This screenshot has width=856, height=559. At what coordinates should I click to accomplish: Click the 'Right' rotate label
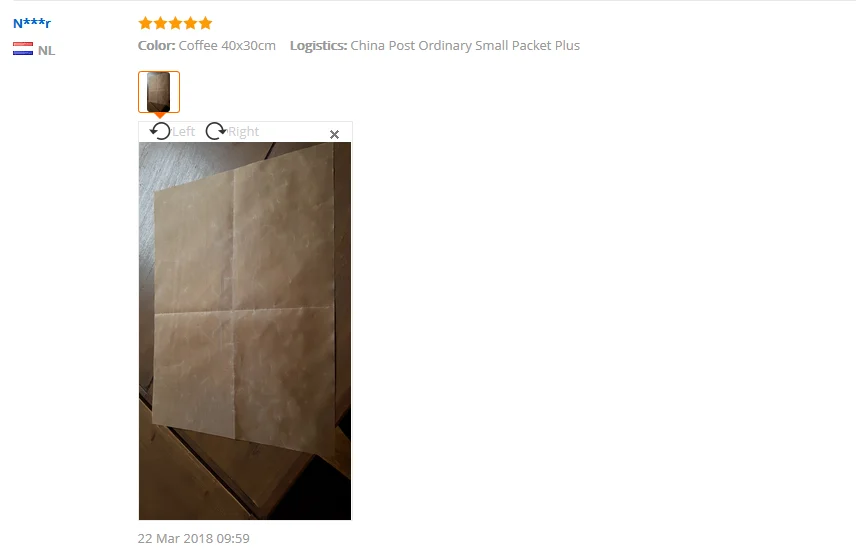(x=243, y=132)
